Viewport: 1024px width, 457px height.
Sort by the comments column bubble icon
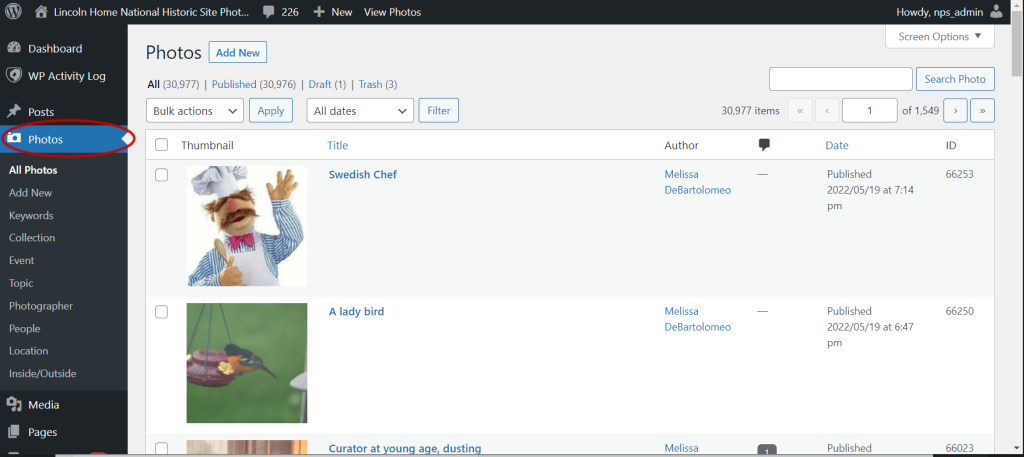point(764,145)
